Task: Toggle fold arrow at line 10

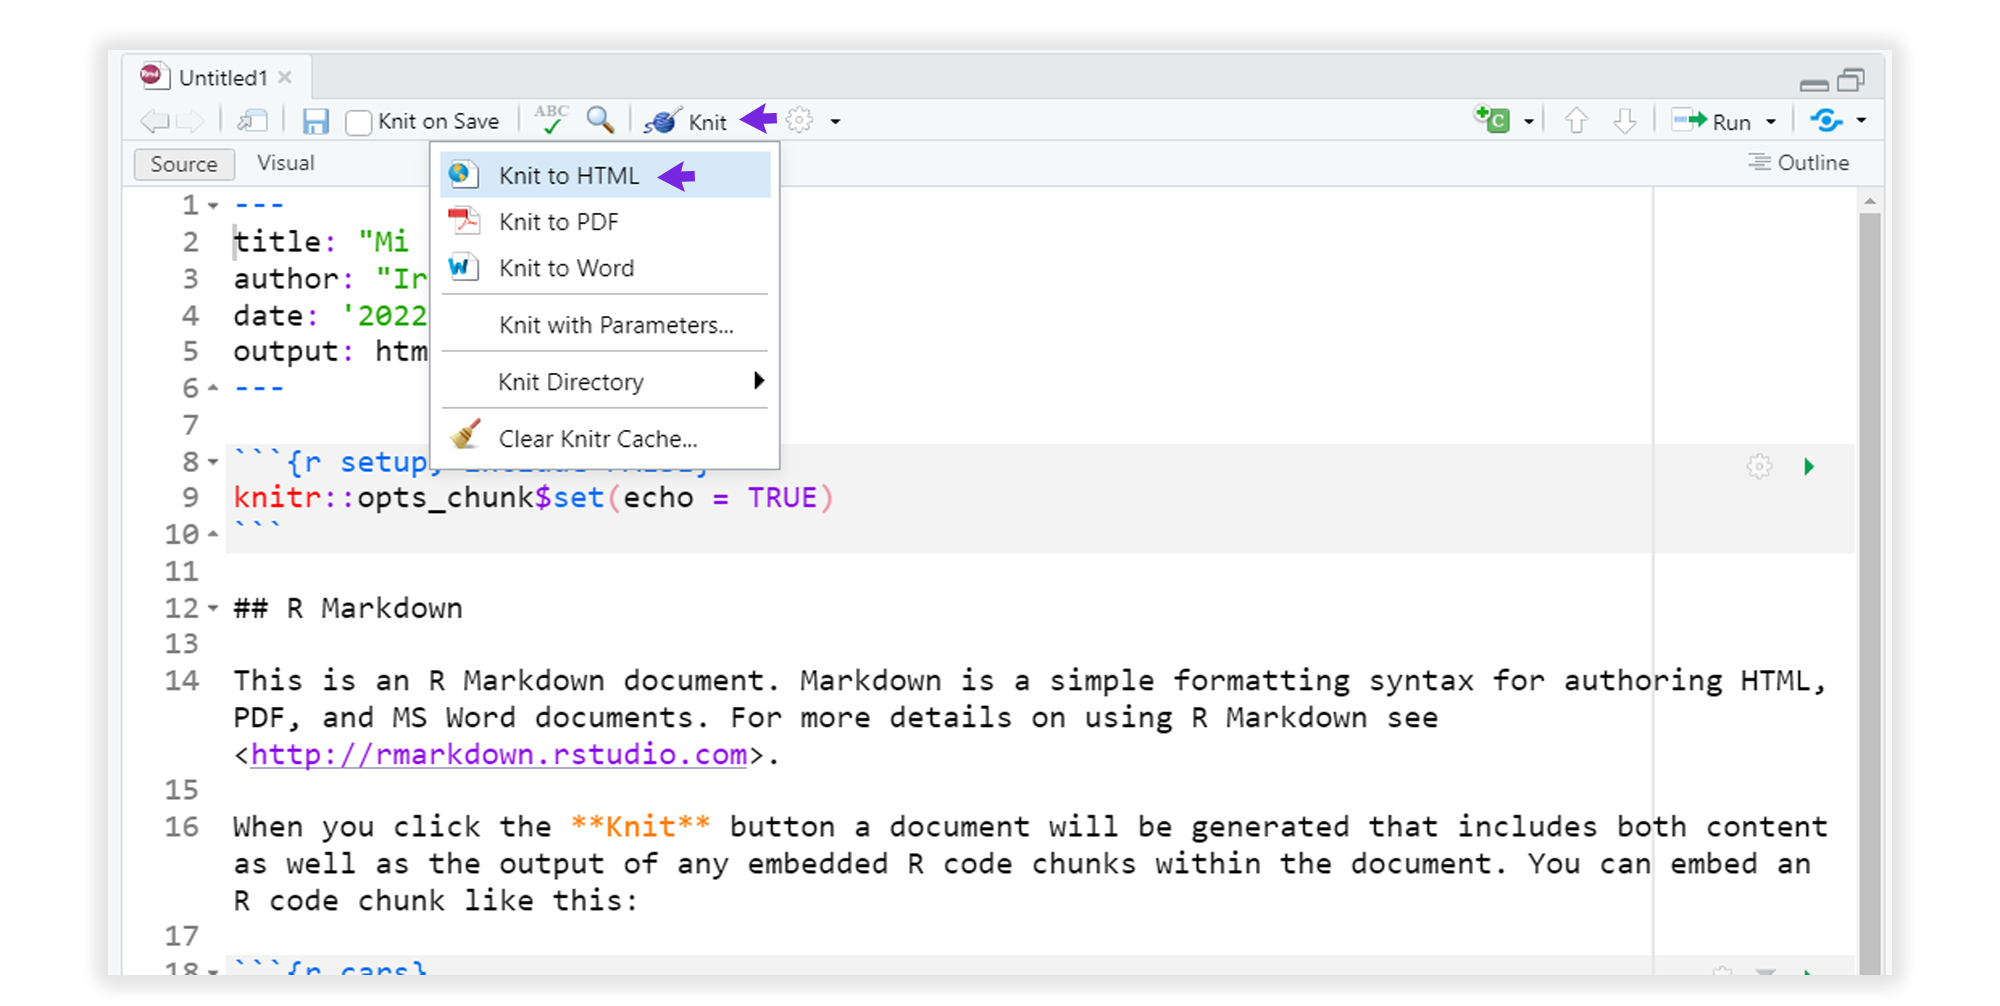Action: (213, 534)
